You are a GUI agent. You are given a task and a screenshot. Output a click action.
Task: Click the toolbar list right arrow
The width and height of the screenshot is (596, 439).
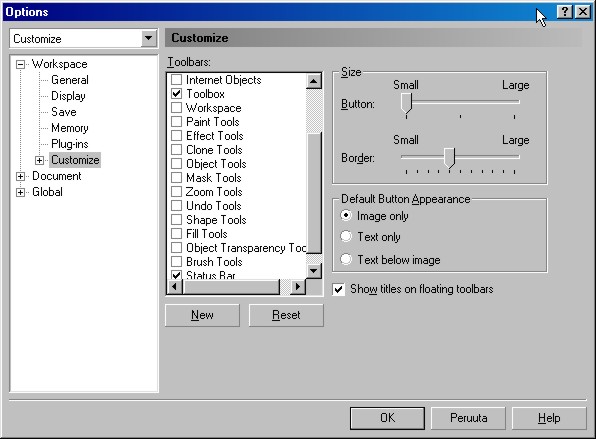pos(298,287)
